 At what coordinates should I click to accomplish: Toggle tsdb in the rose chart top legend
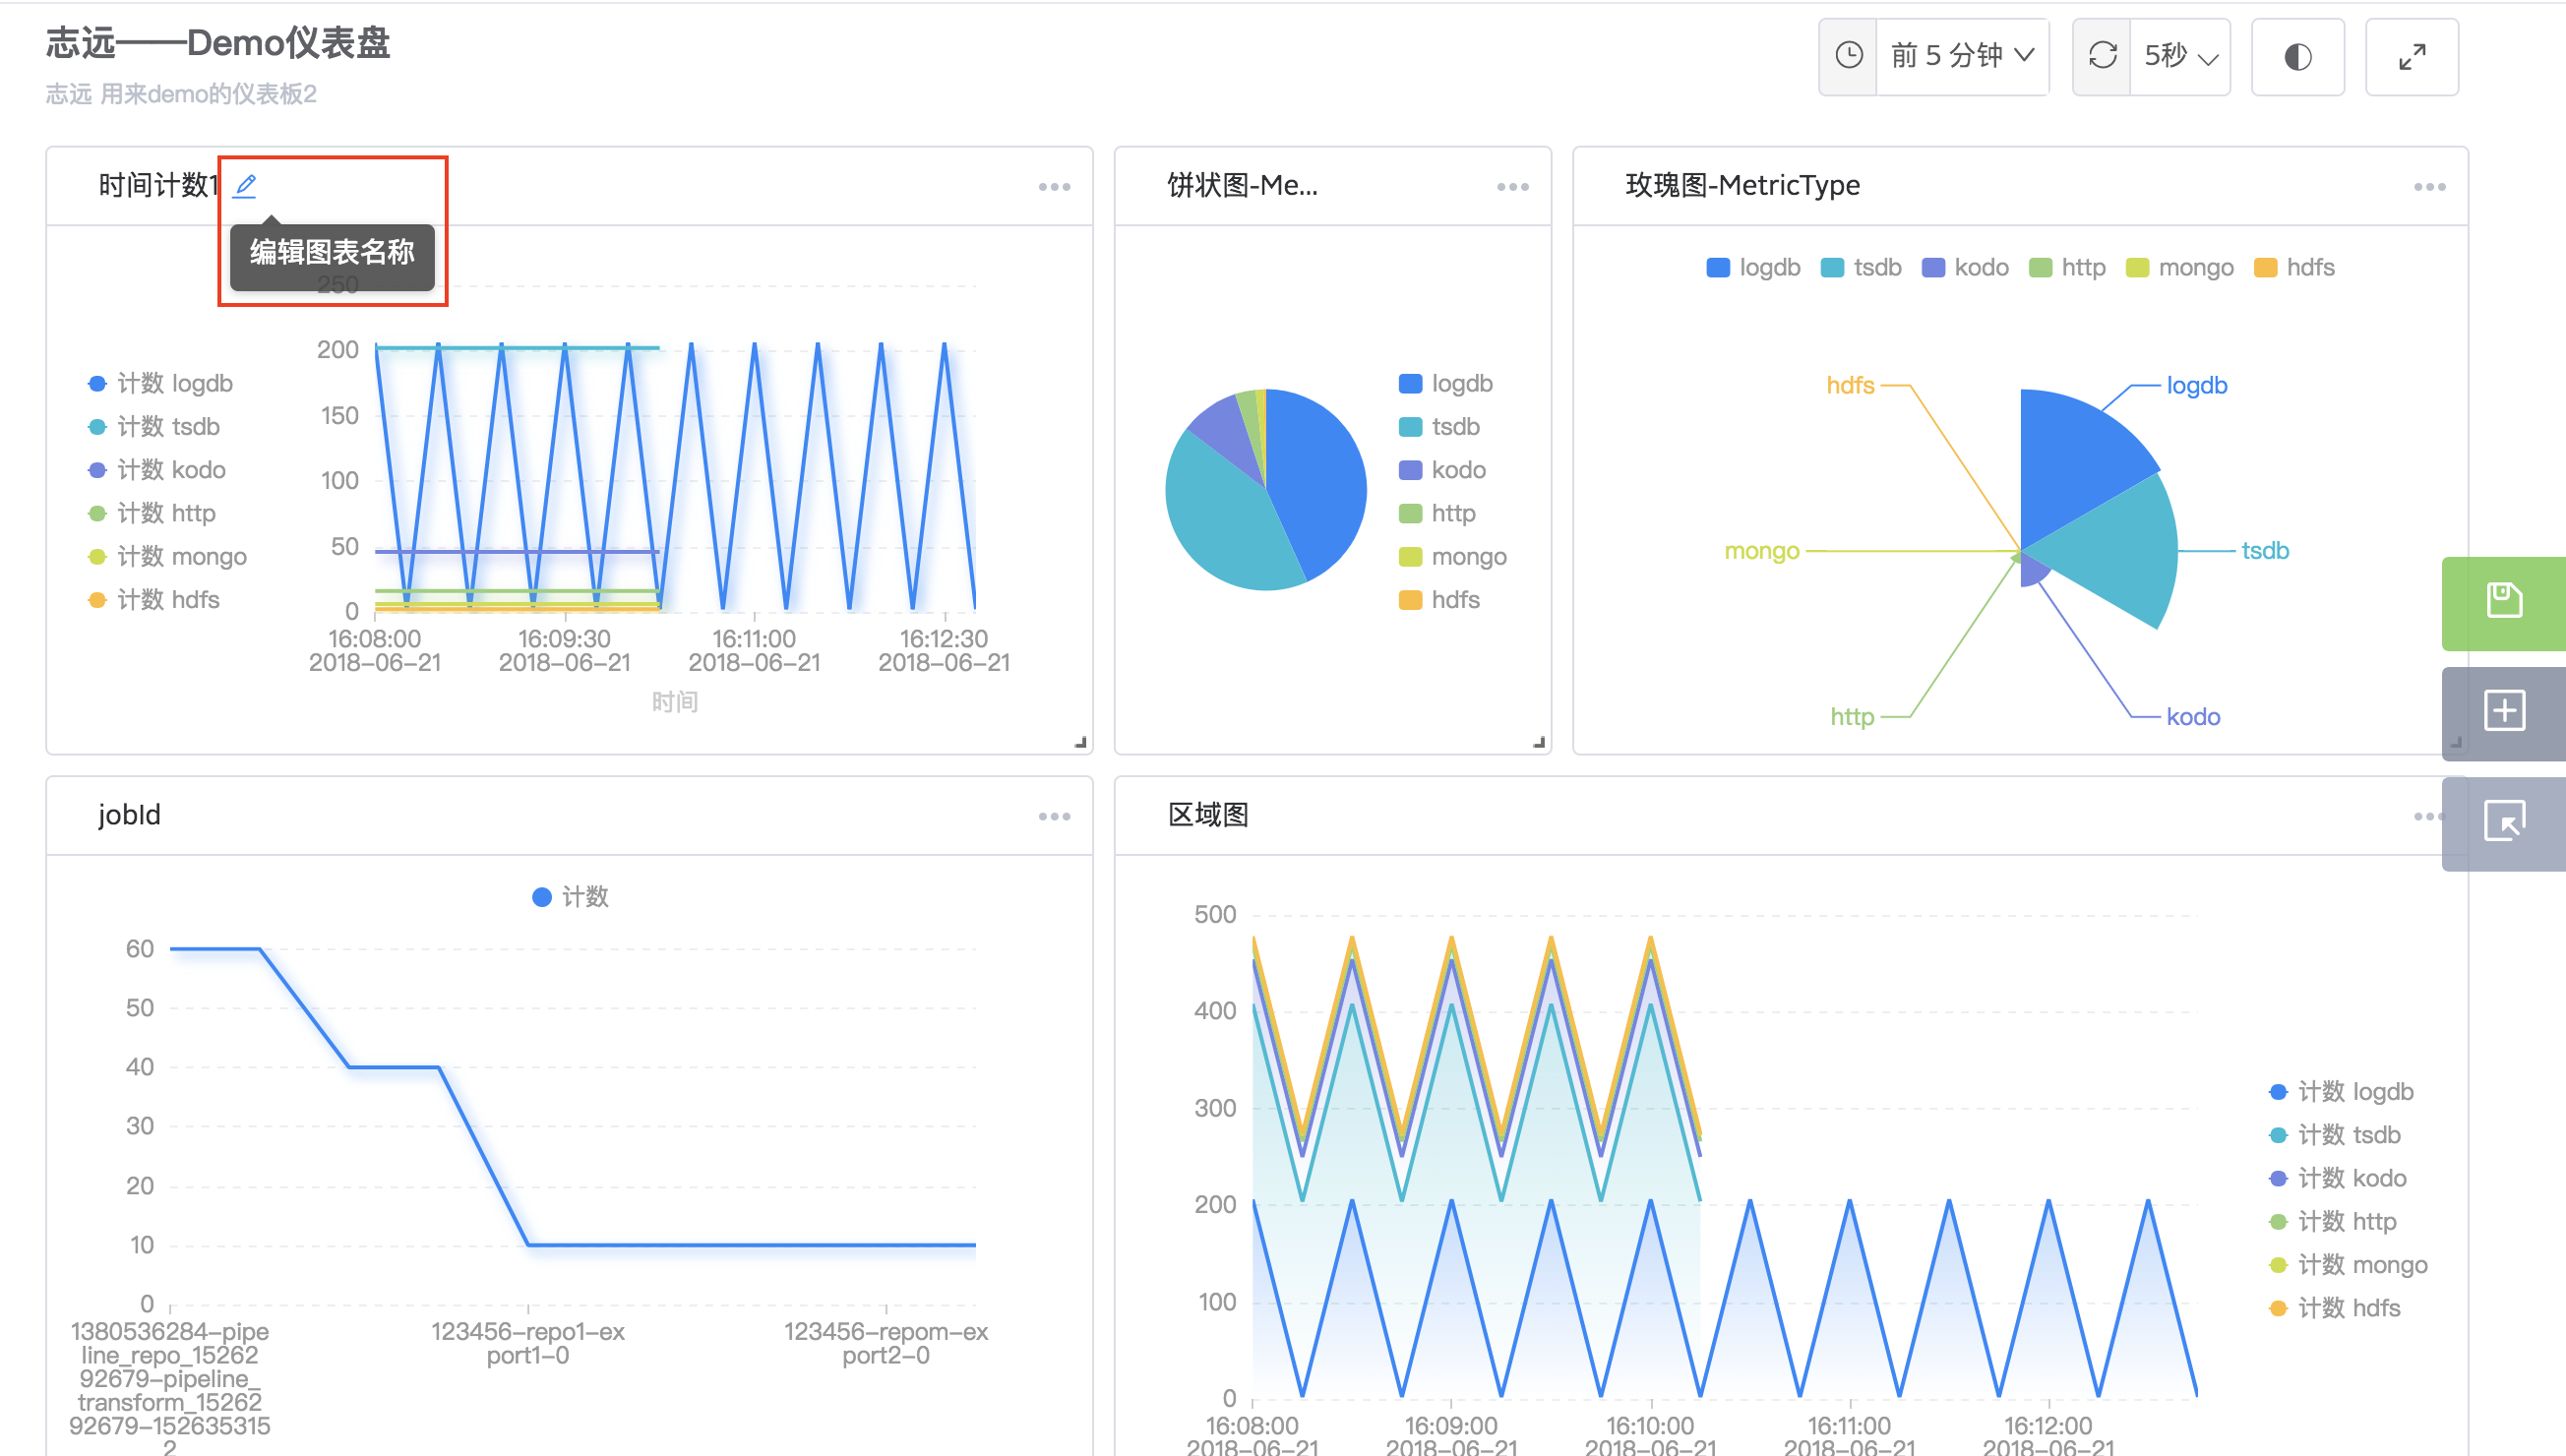pos(1861,267)
